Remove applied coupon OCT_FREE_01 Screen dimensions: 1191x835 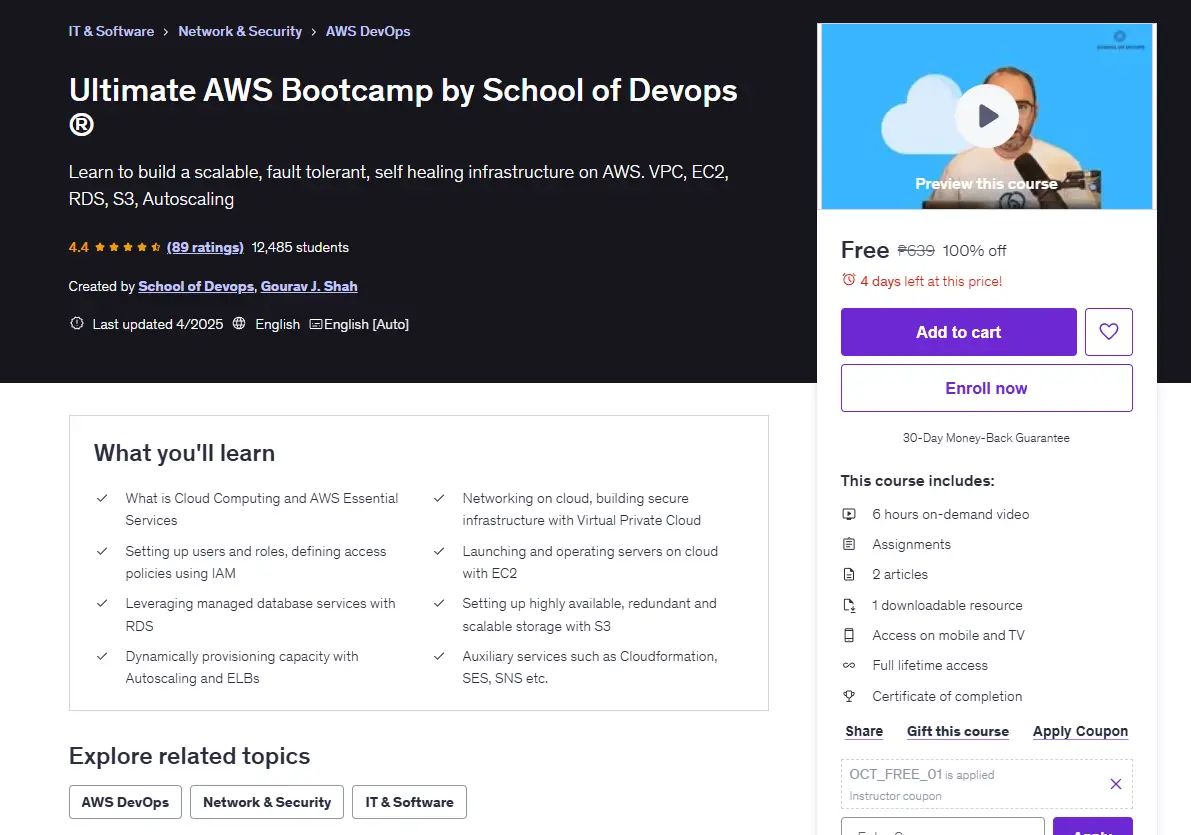pos(1115,784)
